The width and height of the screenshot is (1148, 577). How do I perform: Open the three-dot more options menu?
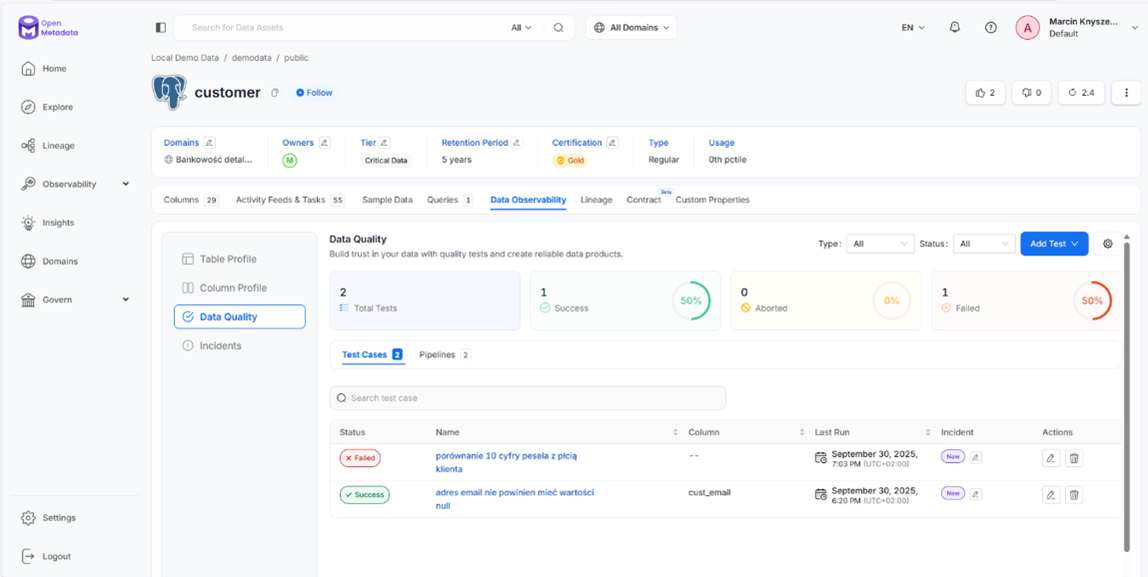coord(1126,93)
